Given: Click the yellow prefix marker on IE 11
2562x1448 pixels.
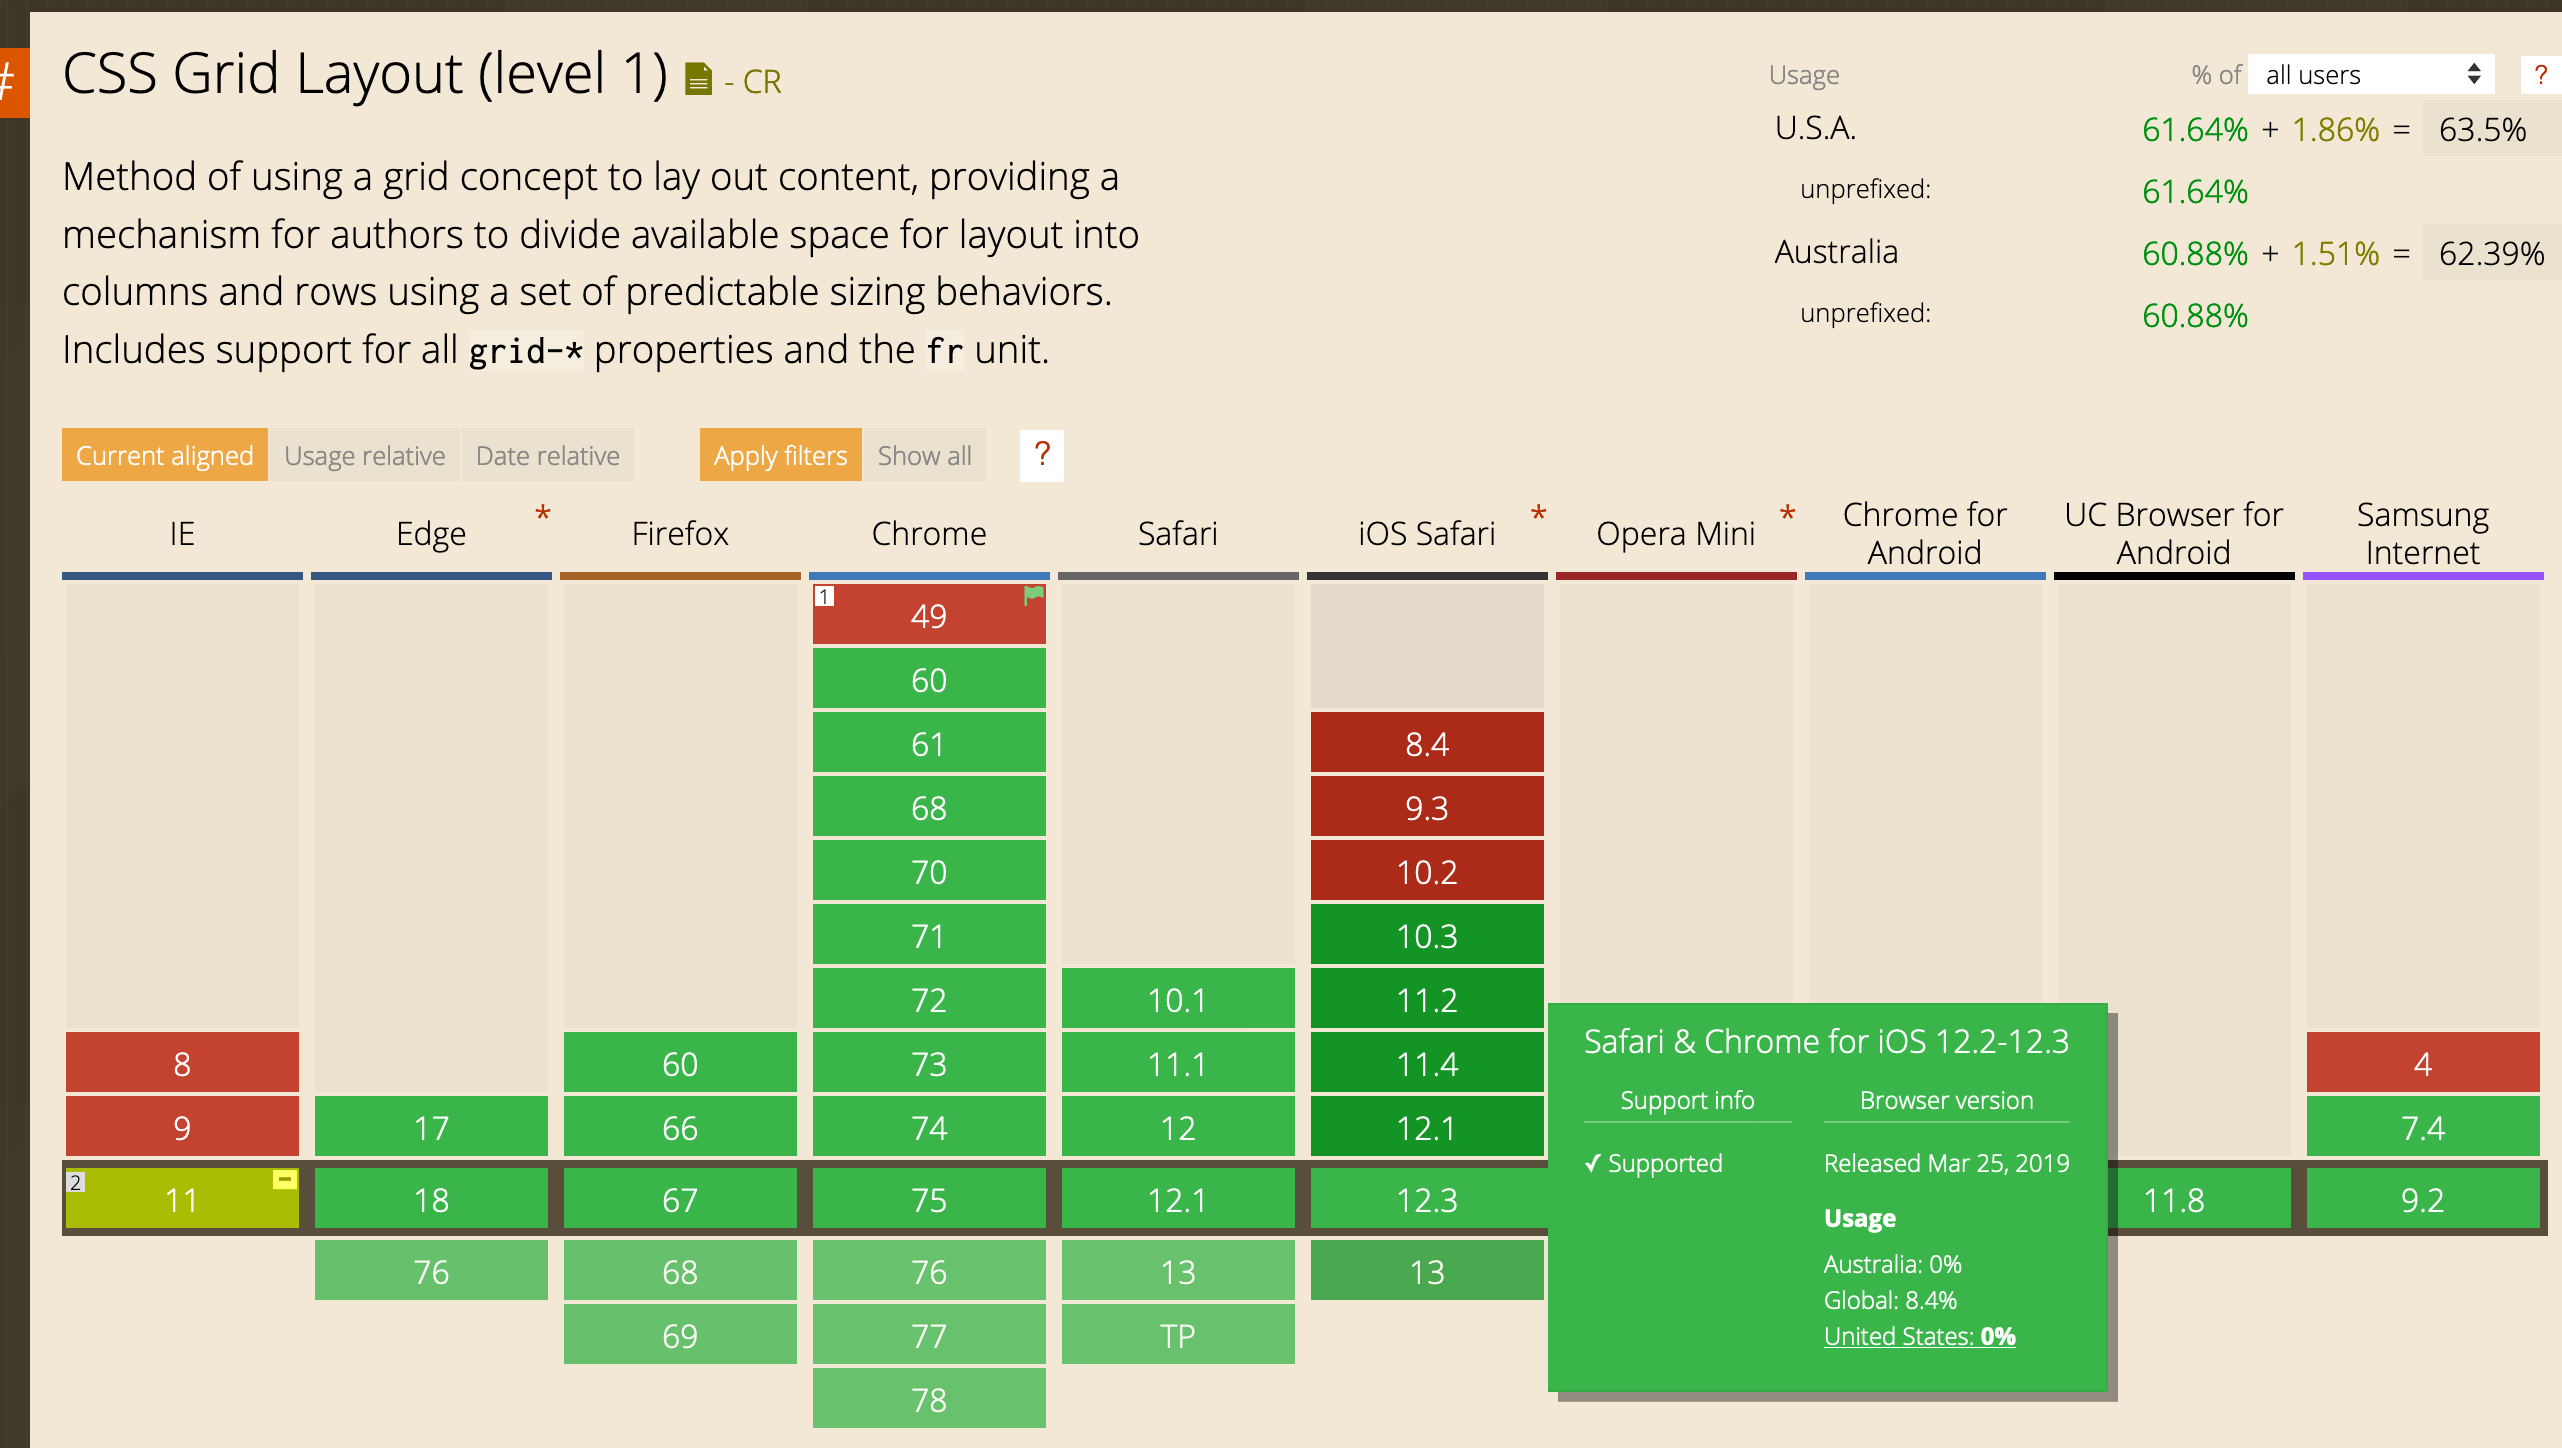Looking at the screenshot, I should click(x=285, y=1180).
